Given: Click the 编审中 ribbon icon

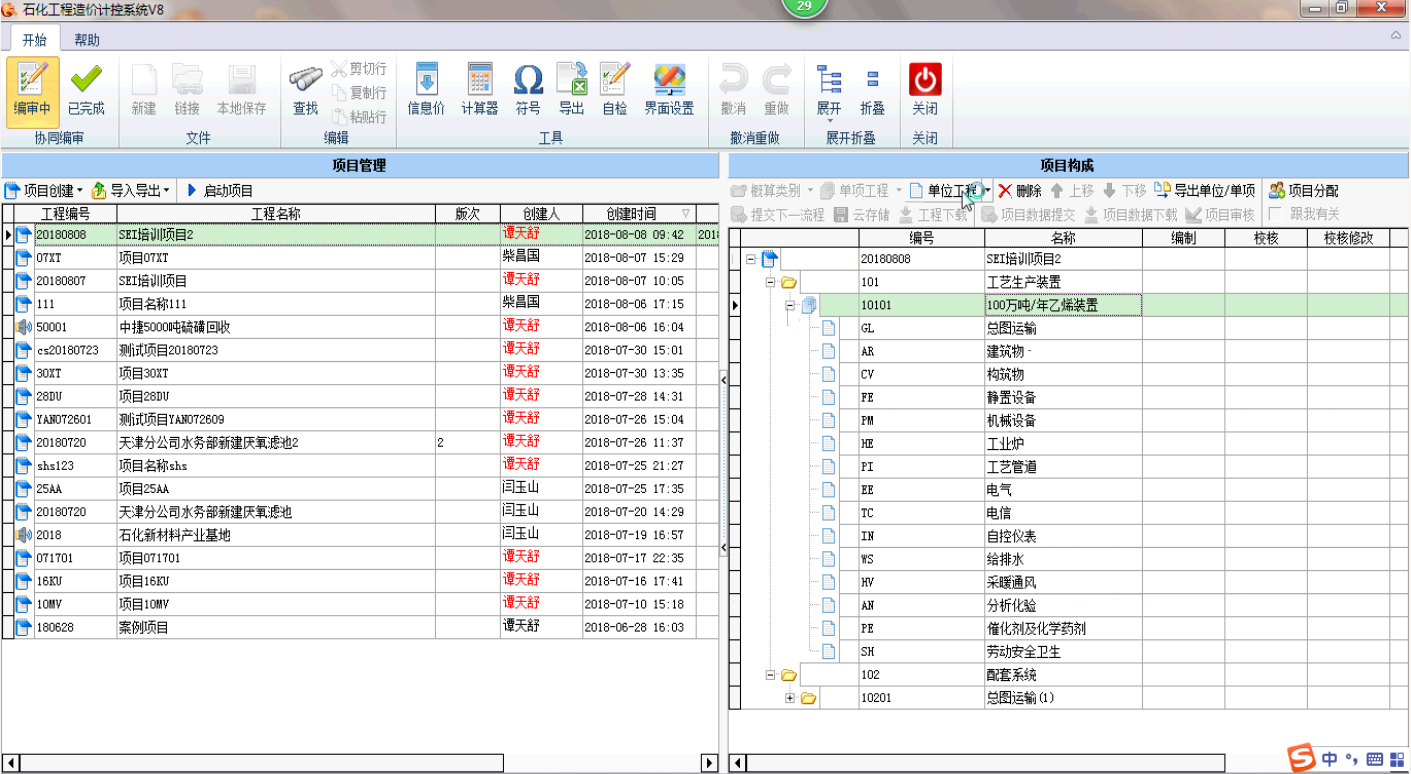Looking at the screenshot, I should click(x=32, y=90).
